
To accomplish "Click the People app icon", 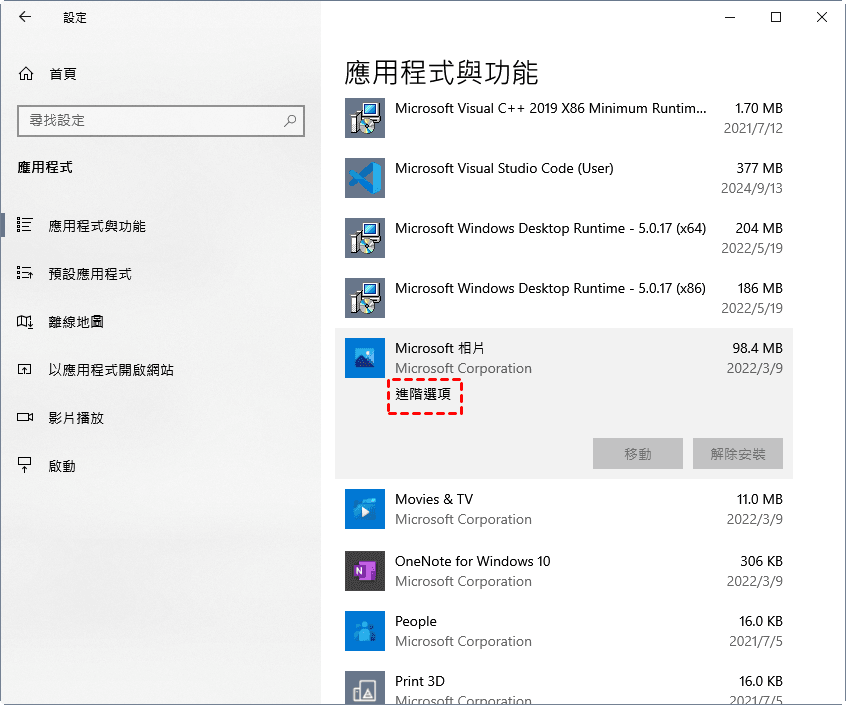I will point(365,631).
